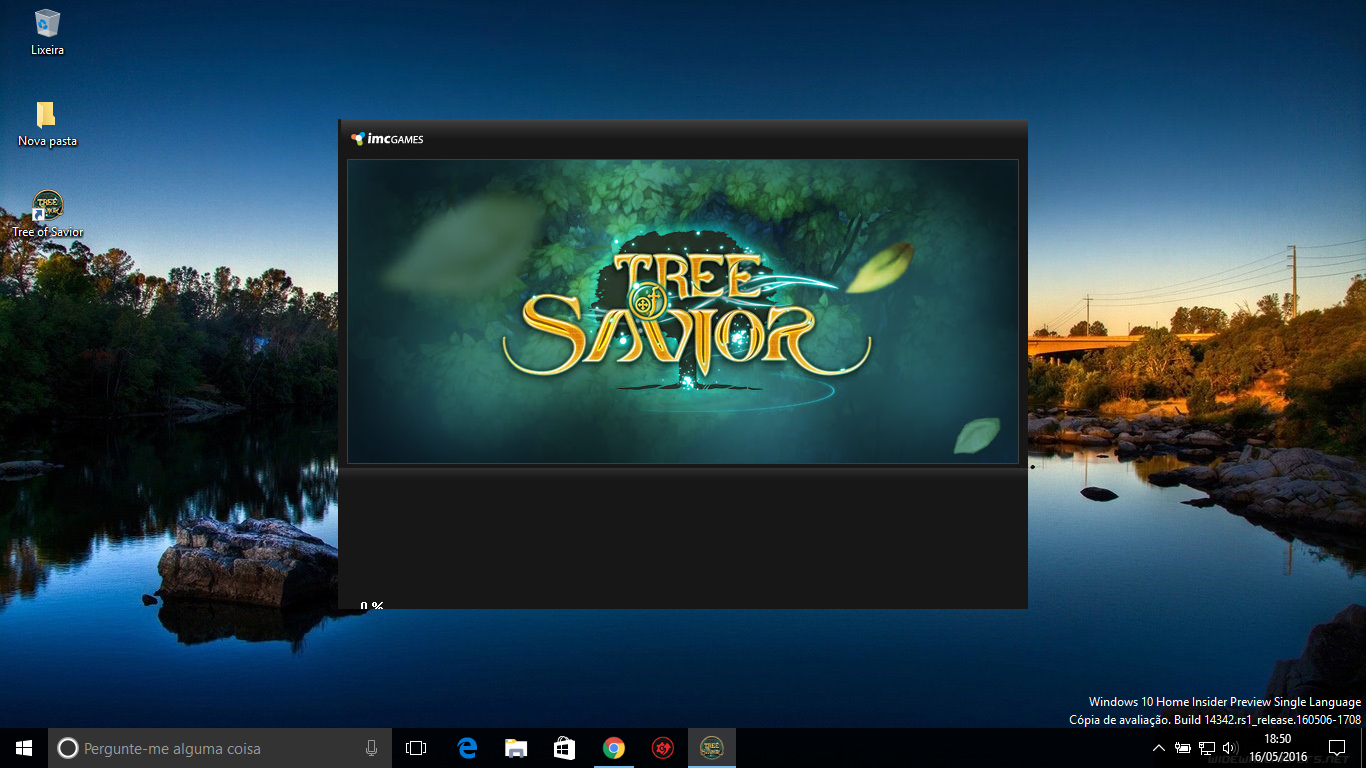Open the volume control speaker icon
Viewport: 1366px width, 768px height.
click(1230, 748)
